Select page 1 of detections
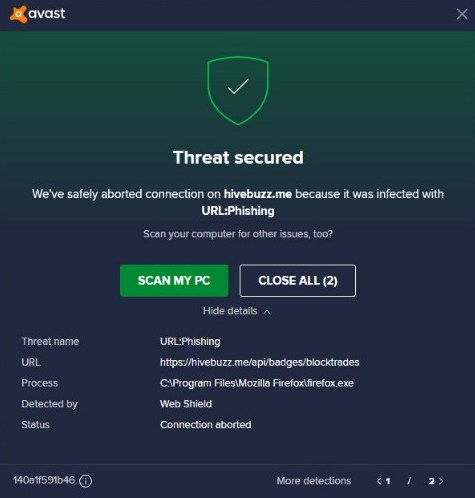The image size is (475, 498). [x=388, y=481]
